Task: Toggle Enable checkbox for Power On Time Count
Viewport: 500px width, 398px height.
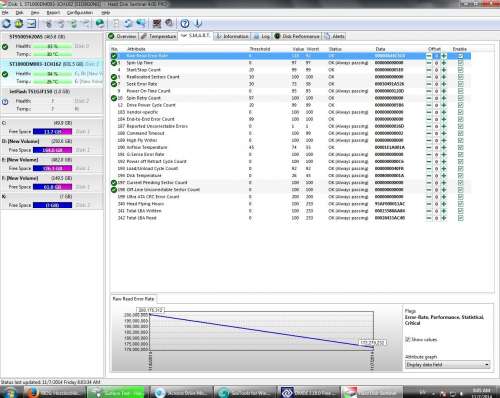Action: [460, 91]
